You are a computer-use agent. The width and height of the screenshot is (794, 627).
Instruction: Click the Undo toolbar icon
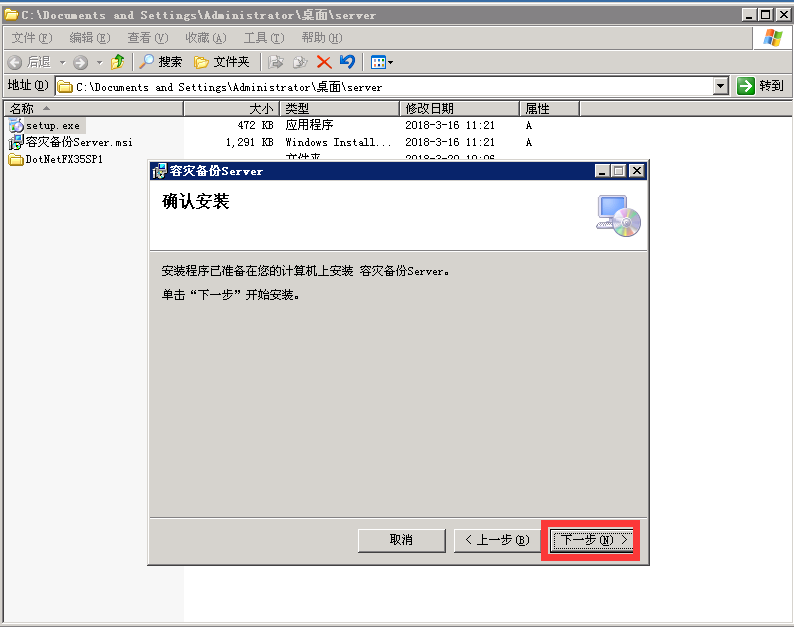pos(347,62)
